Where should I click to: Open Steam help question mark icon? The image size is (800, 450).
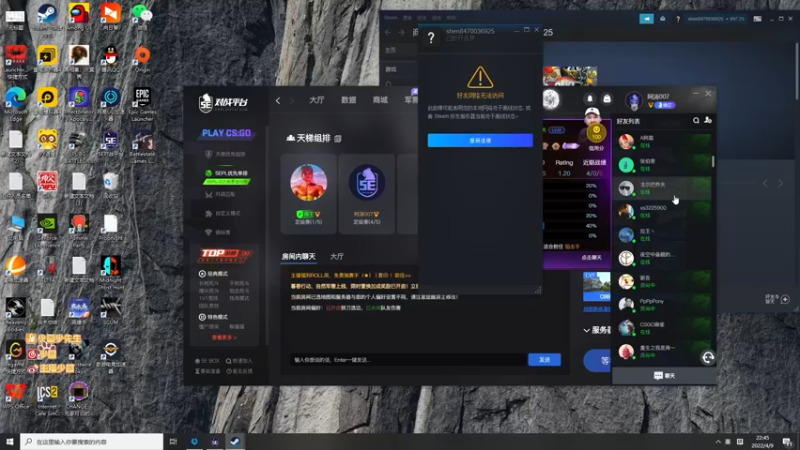click(x=678, y=19)
